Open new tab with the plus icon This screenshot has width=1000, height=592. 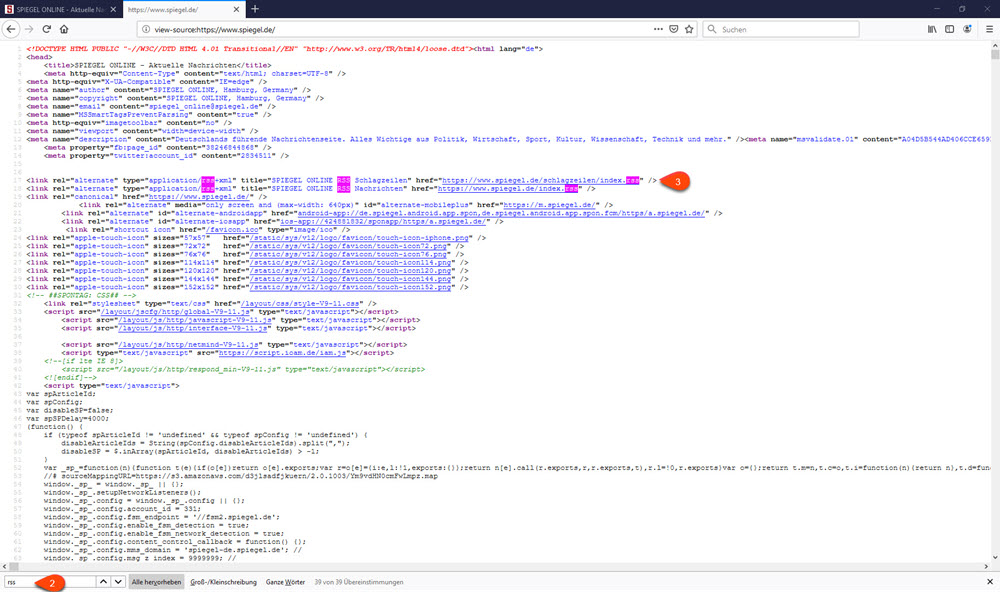tap(255, 9)
